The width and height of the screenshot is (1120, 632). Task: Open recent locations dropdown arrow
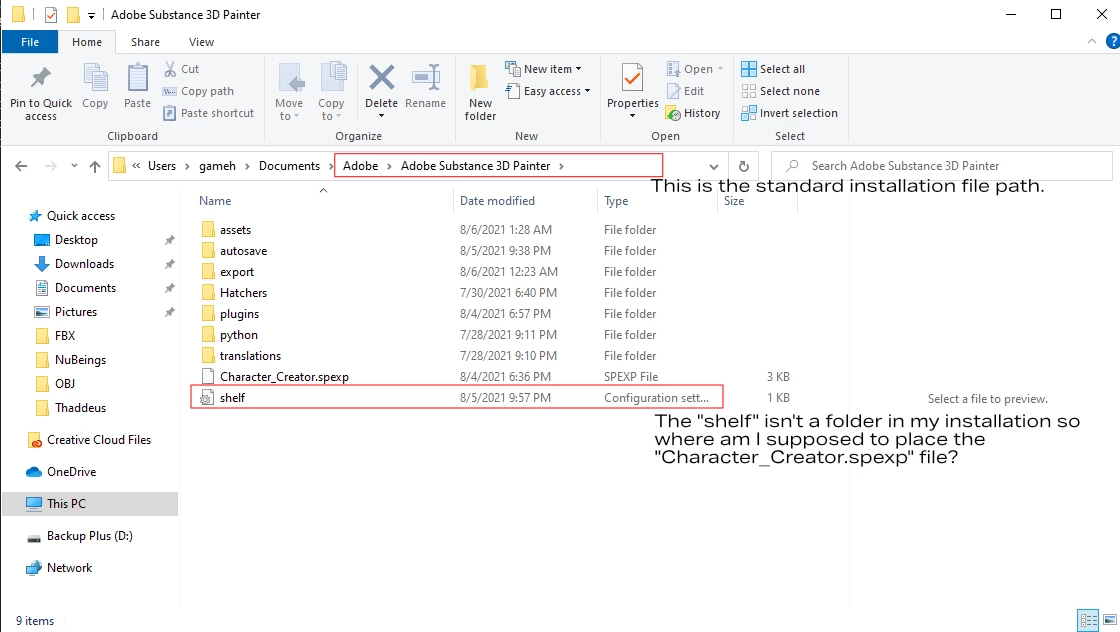[x=74, y=166]
